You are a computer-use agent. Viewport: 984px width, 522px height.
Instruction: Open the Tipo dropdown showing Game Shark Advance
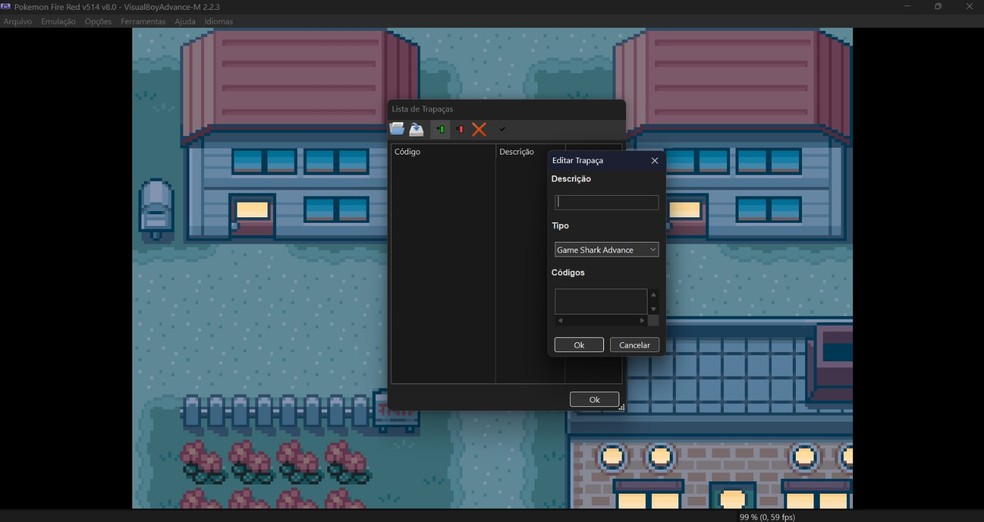click(x=607, y=250)
